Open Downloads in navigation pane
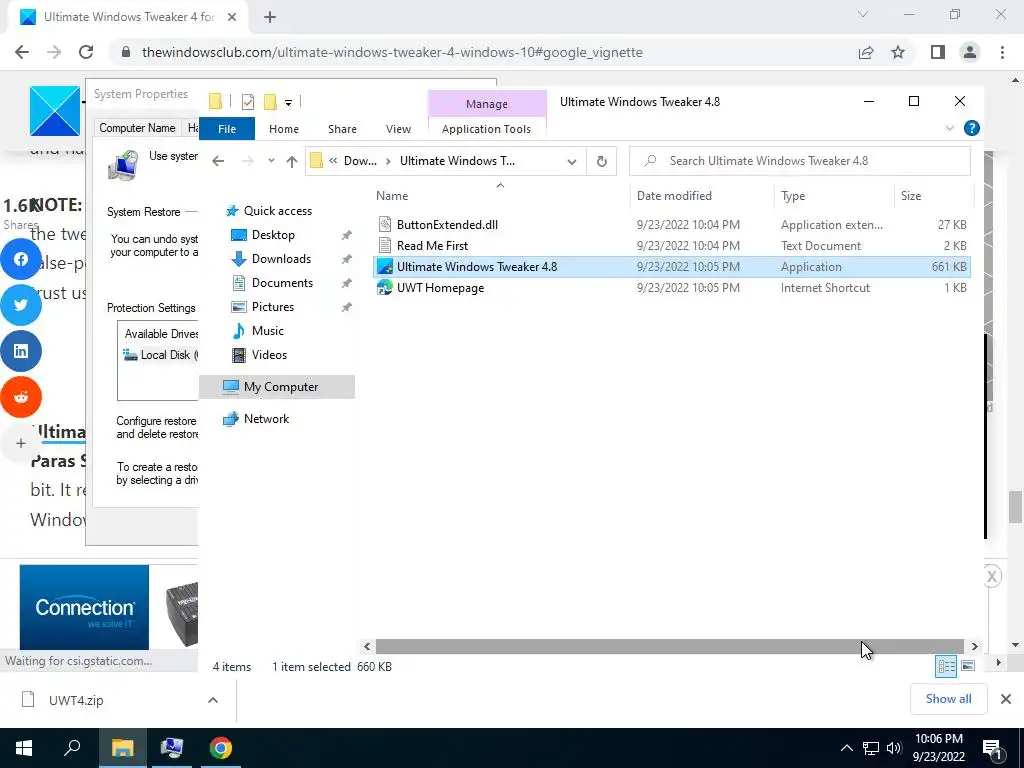 [281, 259]
